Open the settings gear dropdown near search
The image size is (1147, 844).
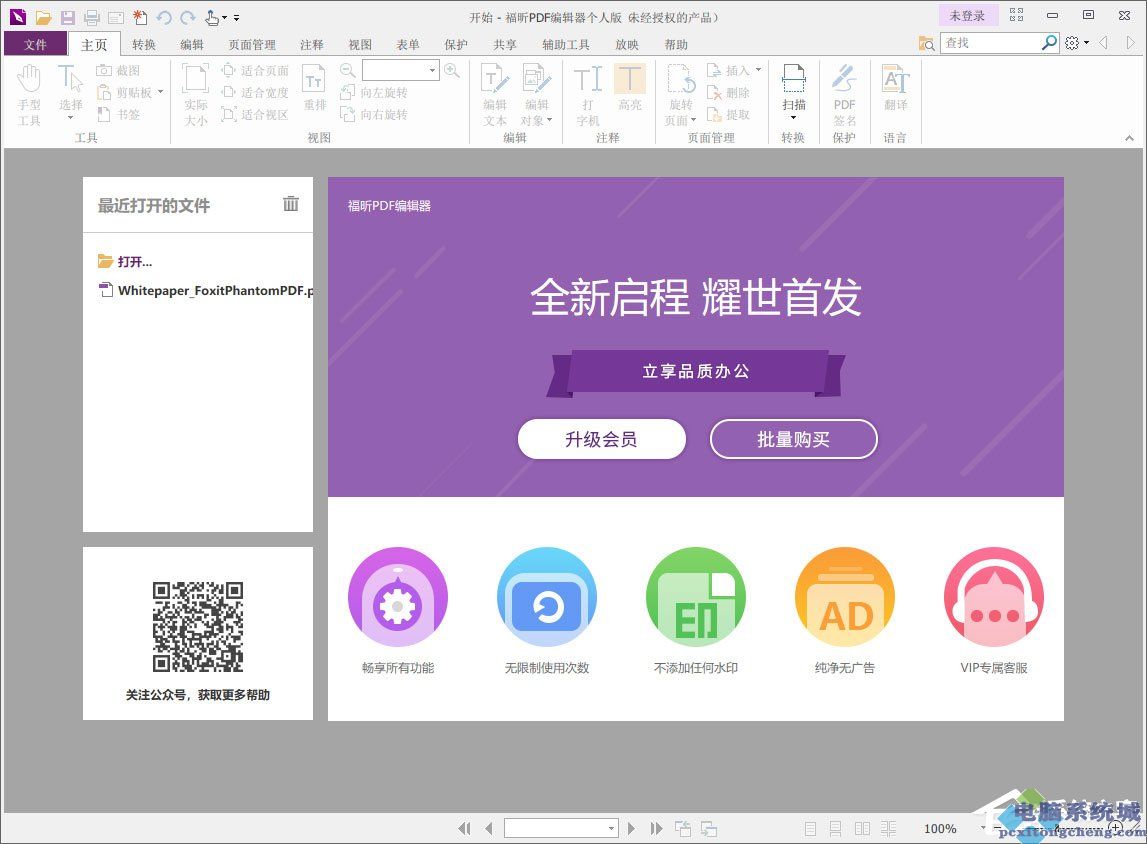pos(1077,42)
